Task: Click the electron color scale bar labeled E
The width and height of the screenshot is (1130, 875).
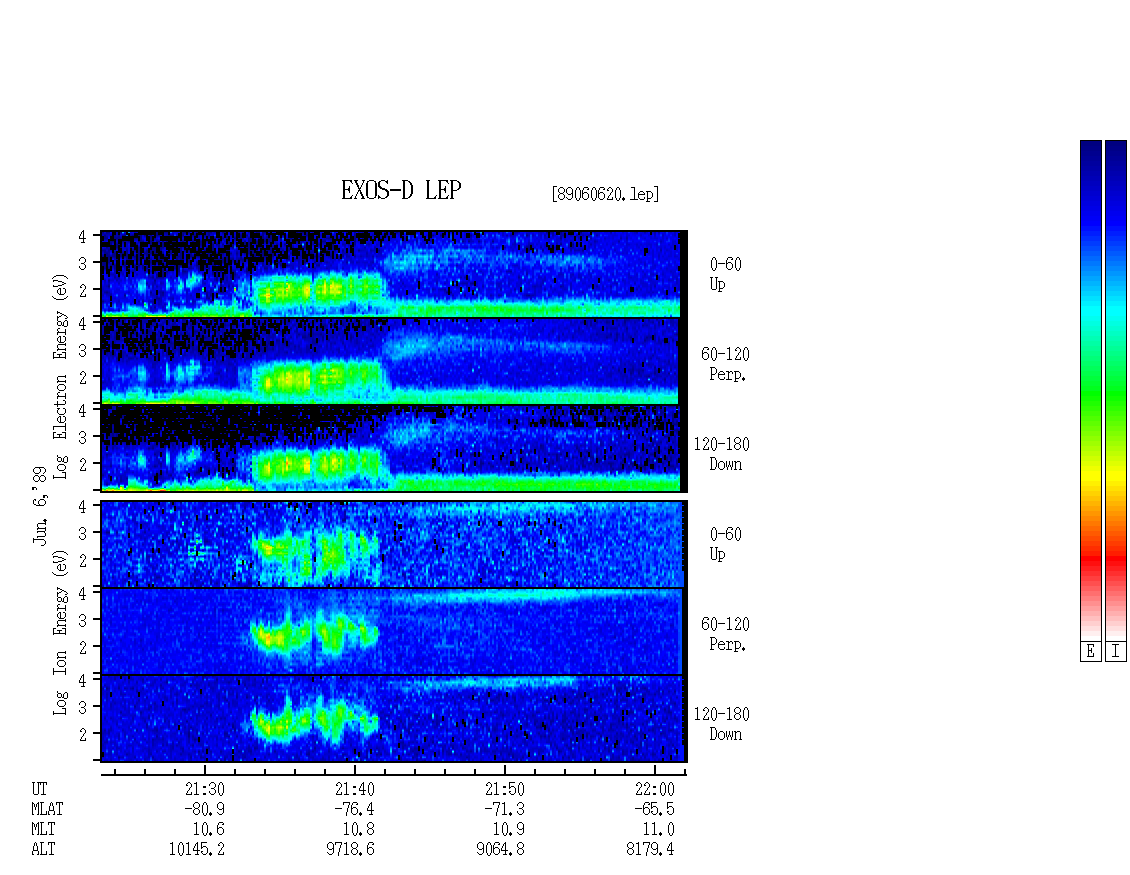Action: [x=1090, y=390]
